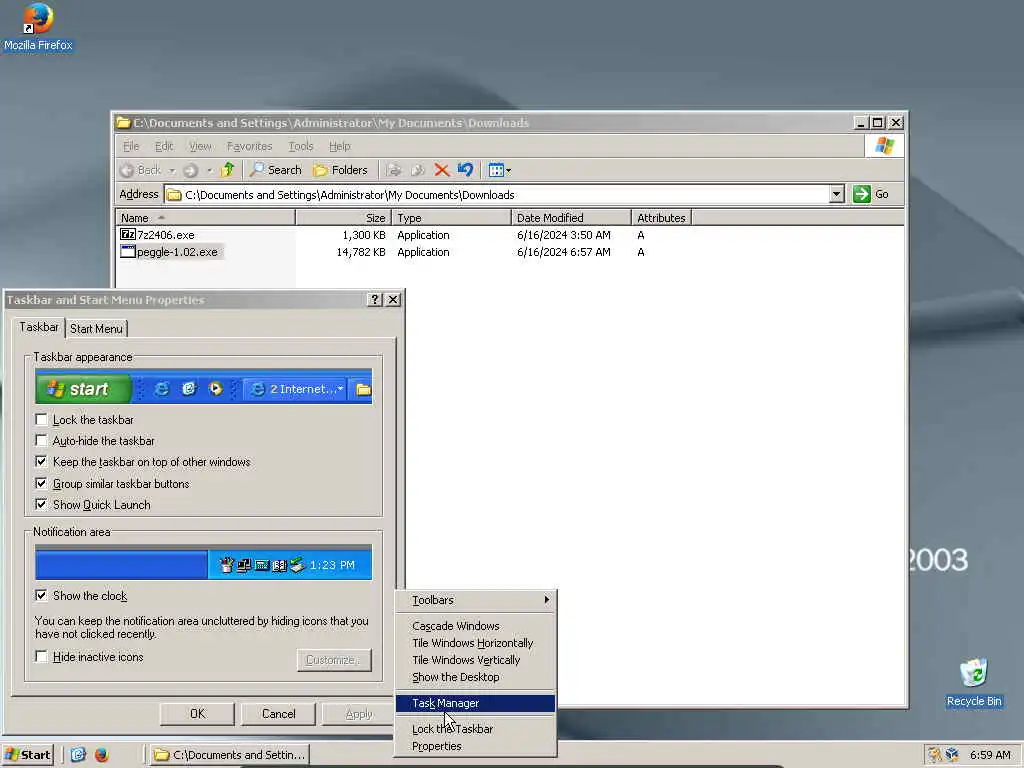Click the Windows flag logo in Explorer
Viewport: 1024px width, 768px height.
[x=884, y=146]
